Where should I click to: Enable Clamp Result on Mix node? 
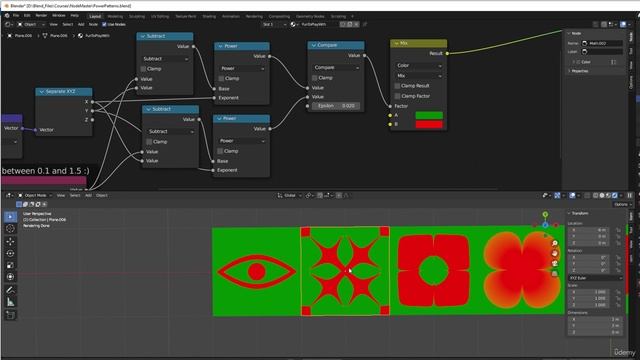(397, 86)
